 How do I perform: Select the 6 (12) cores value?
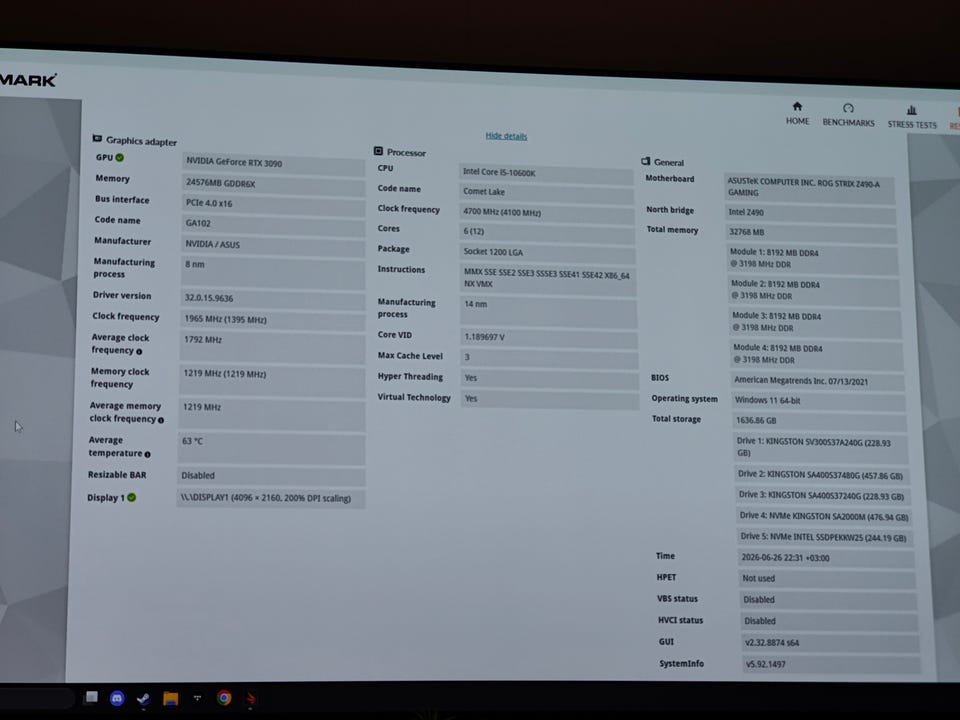[547, 232]
